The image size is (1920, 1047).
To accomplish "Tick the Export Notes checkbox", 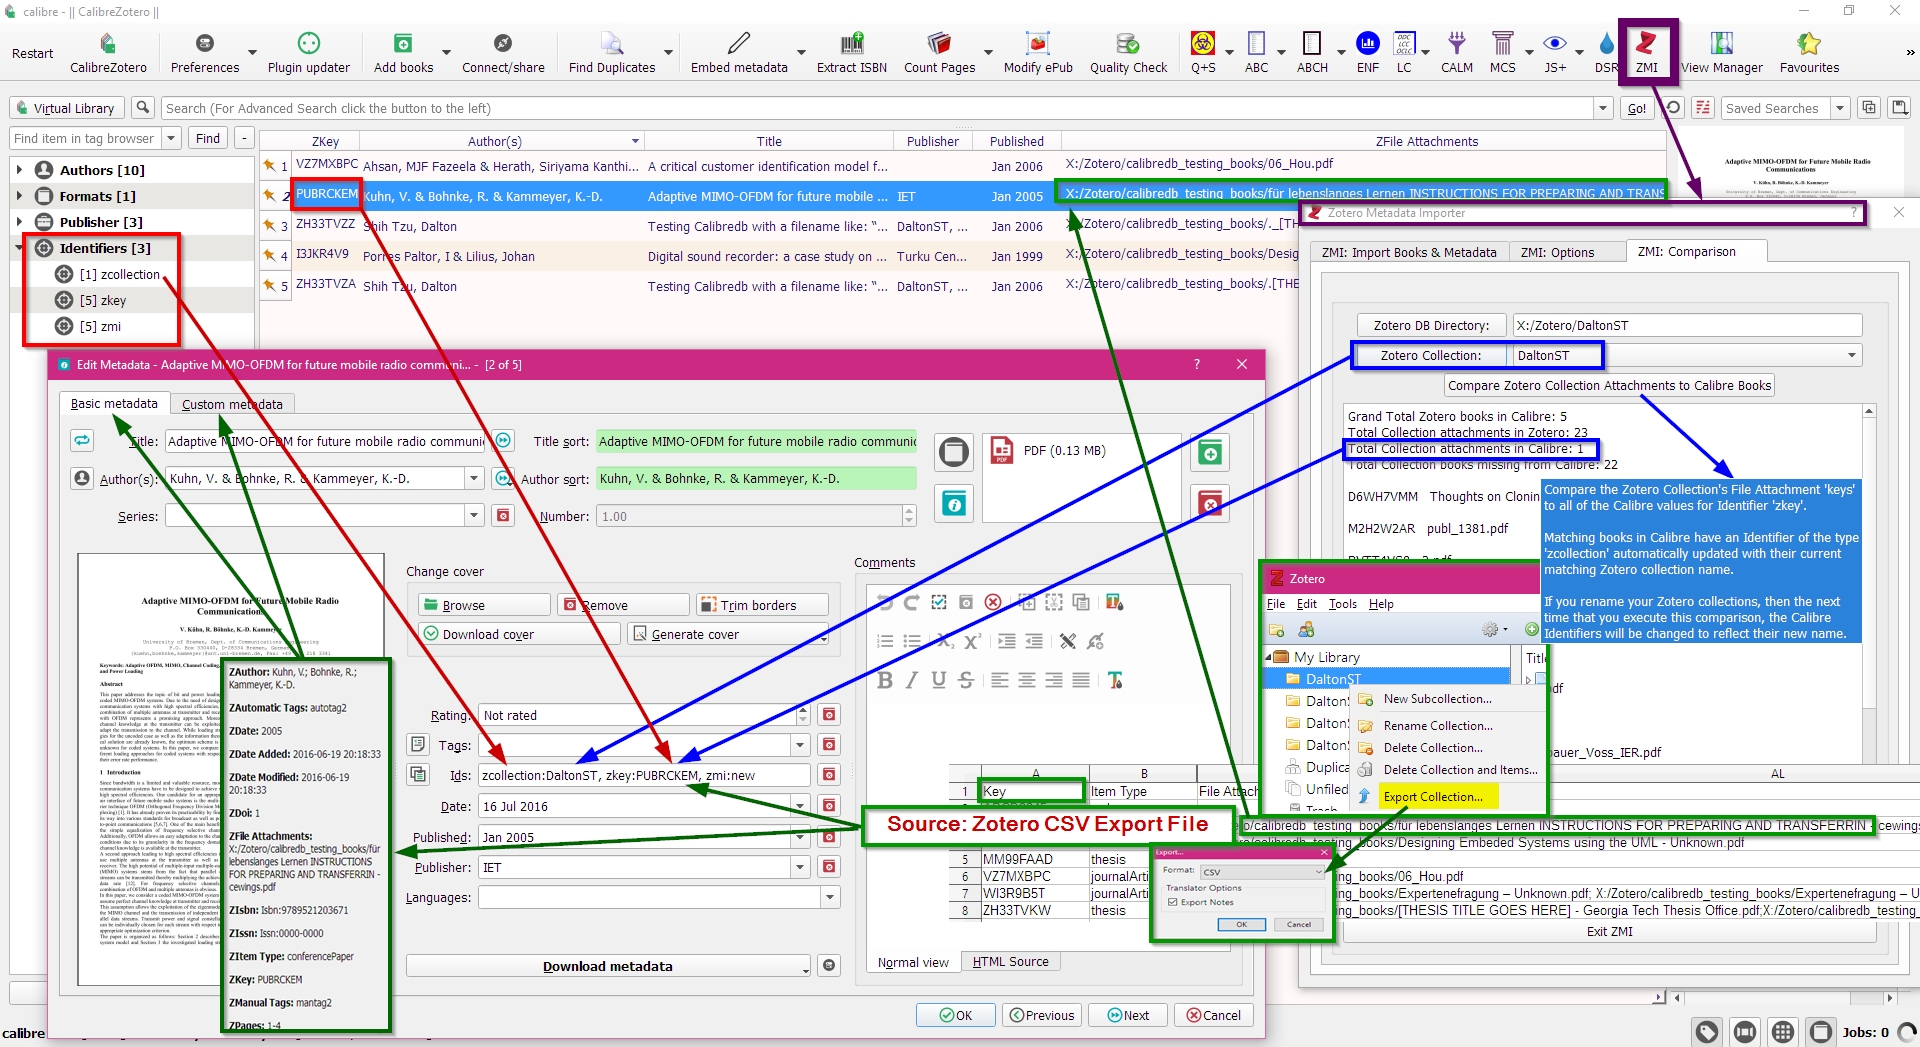I will click(1173, 903).
